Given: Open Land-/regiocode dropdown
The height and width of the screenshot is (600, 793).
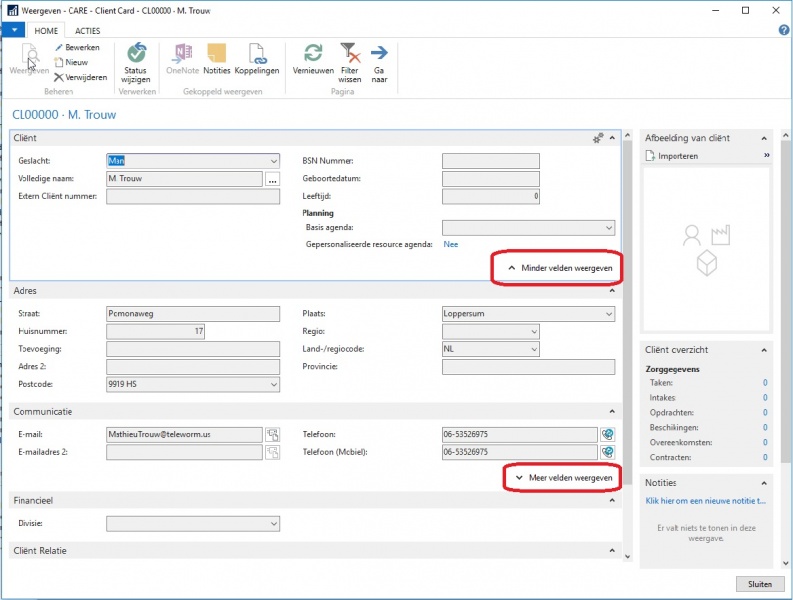Looking at the screenshot, I should click(534, 350).
